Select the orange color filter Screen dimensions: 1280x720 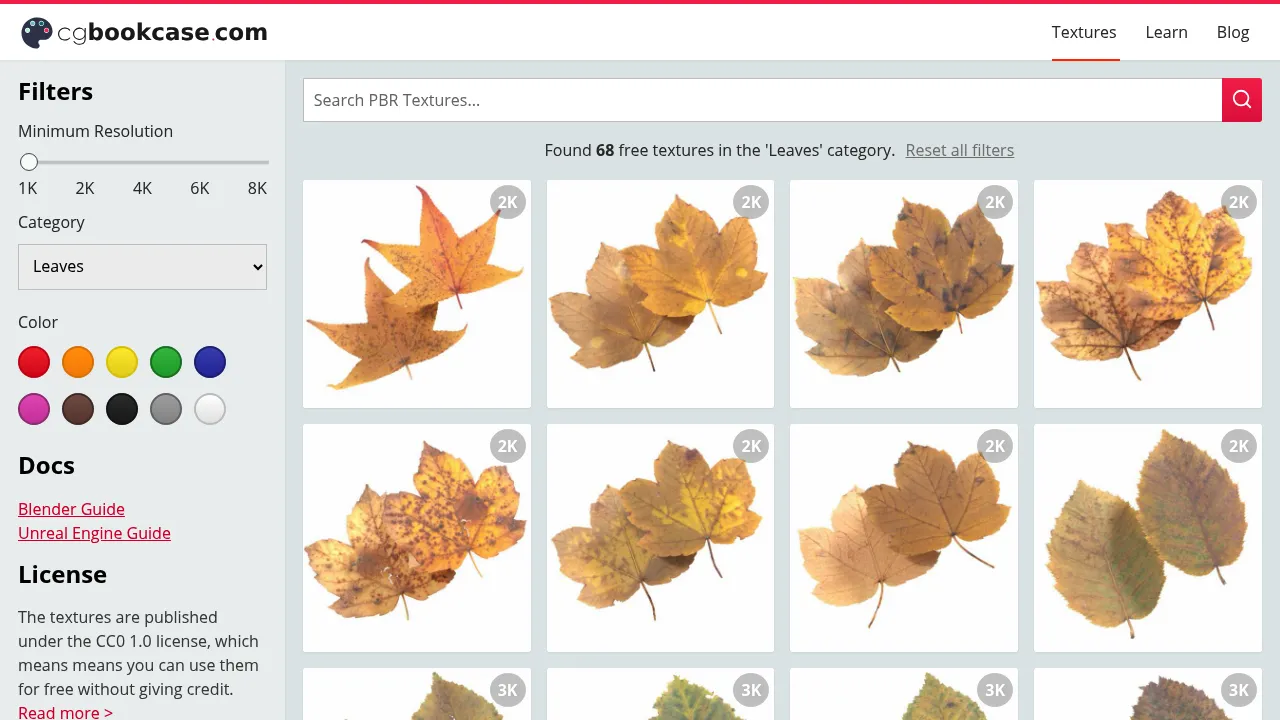tap(78, 362)
